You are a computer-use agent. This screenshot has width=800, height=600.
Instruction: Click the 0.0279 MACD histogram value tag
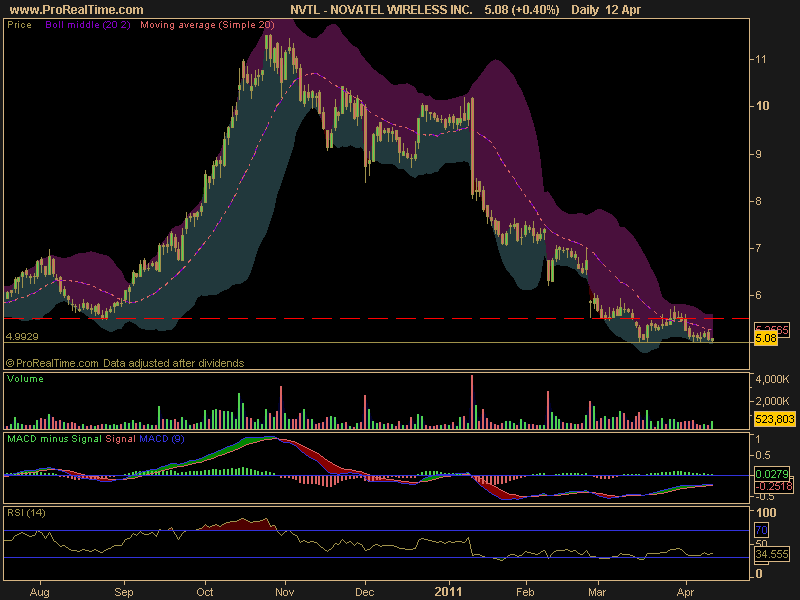click(x=772, y=474)
